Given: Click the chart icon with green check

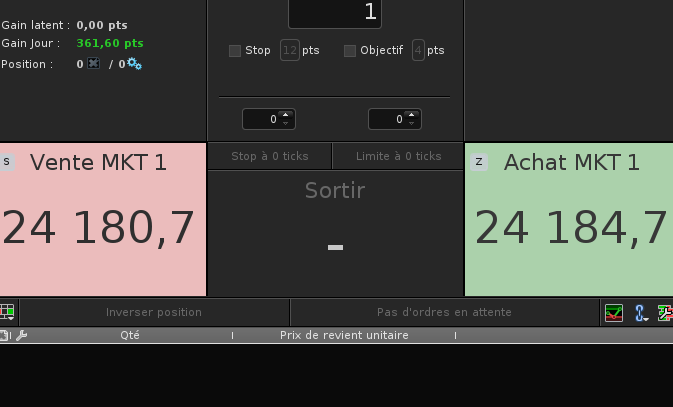Looking at the screenshot, I should click(614, 313).
